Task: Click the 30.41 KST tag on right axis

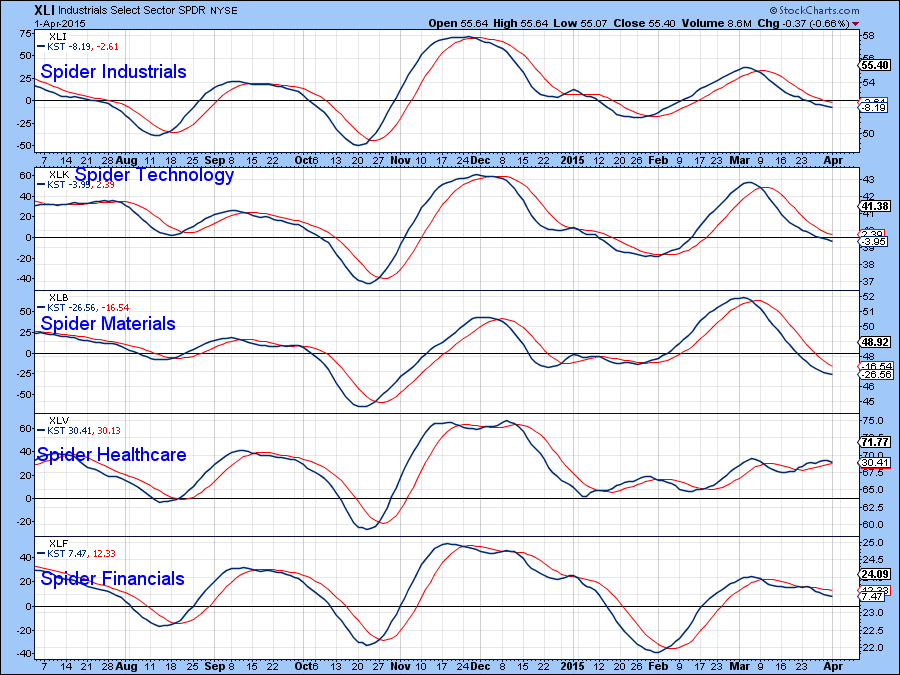Action: click(875, 462)
